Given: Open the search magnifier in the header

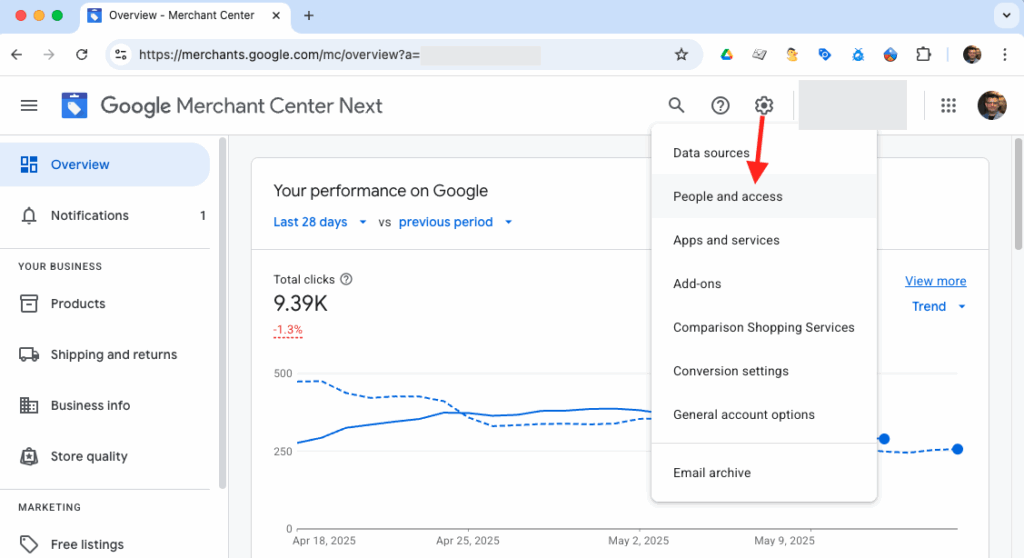Looking at the screenshot, I should click(676, 105).
